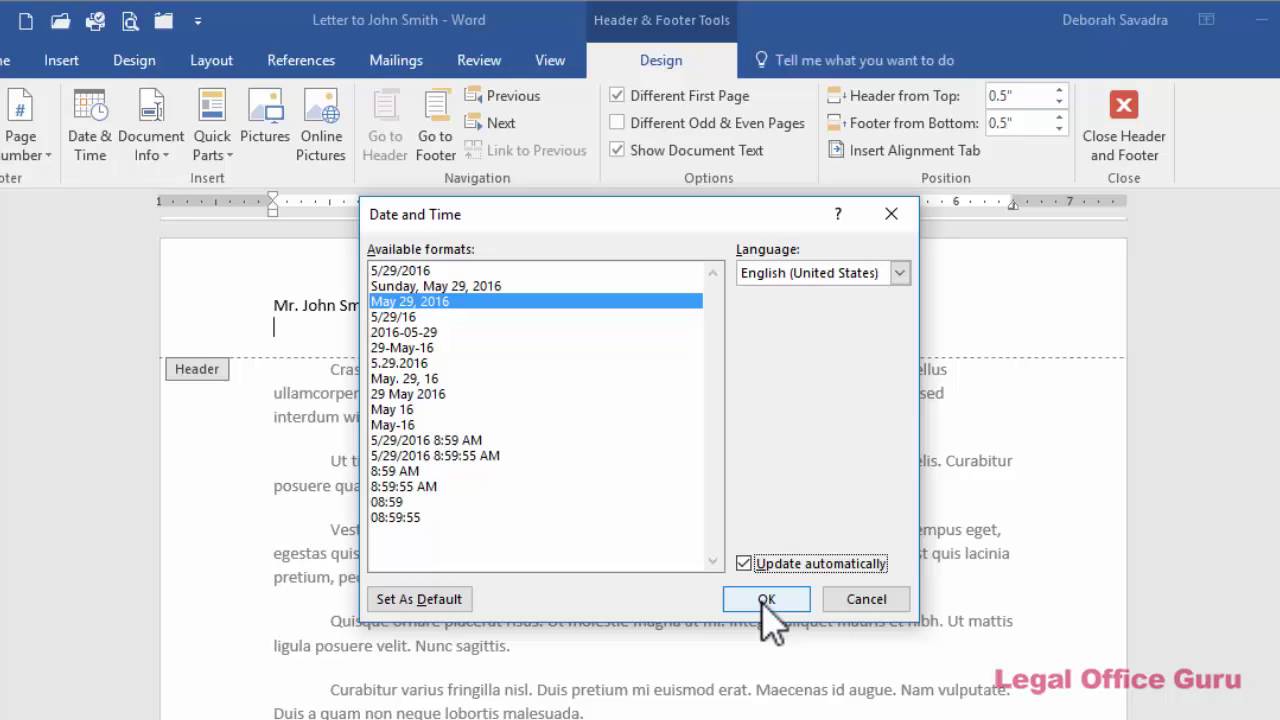
Task: Click the Header label tag in document
Action: coord(197,369)
